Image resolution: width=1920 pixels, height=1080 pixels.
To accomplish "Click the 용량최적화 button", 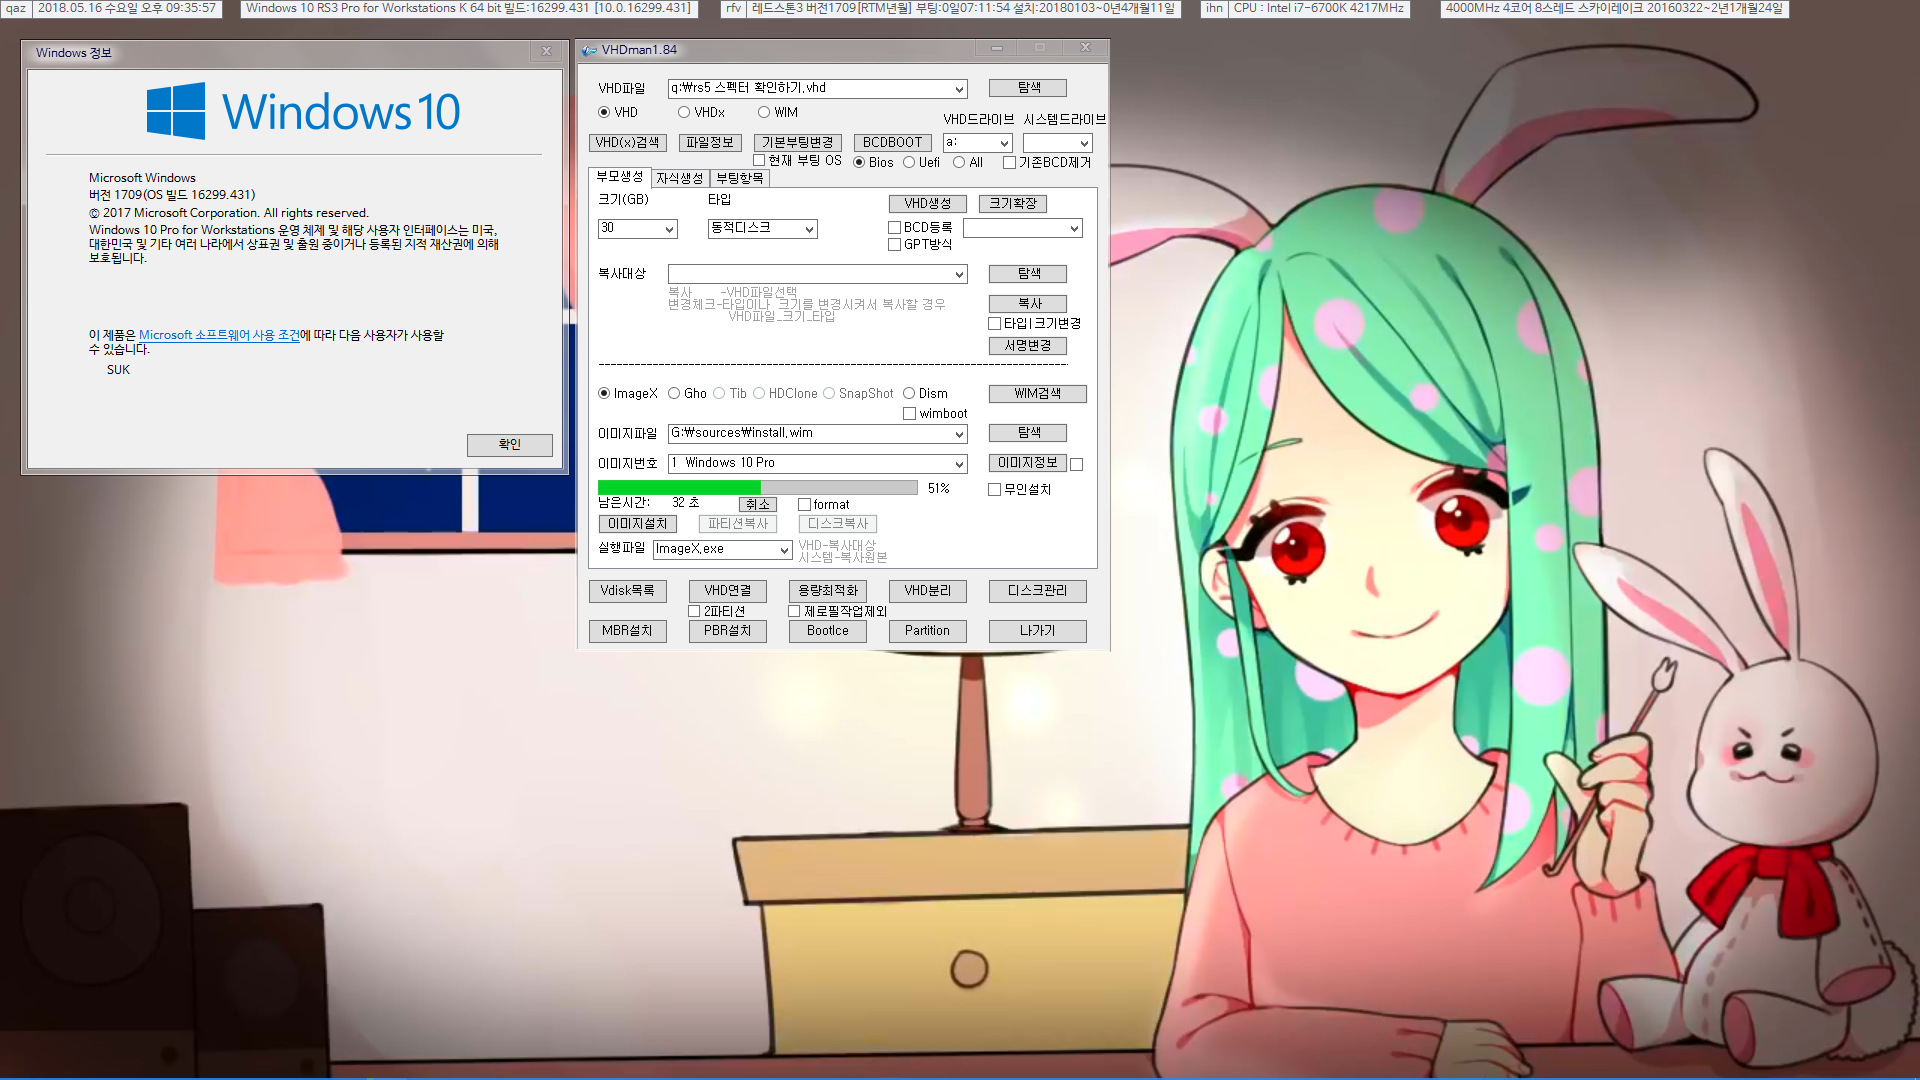I will click(828, 591).
